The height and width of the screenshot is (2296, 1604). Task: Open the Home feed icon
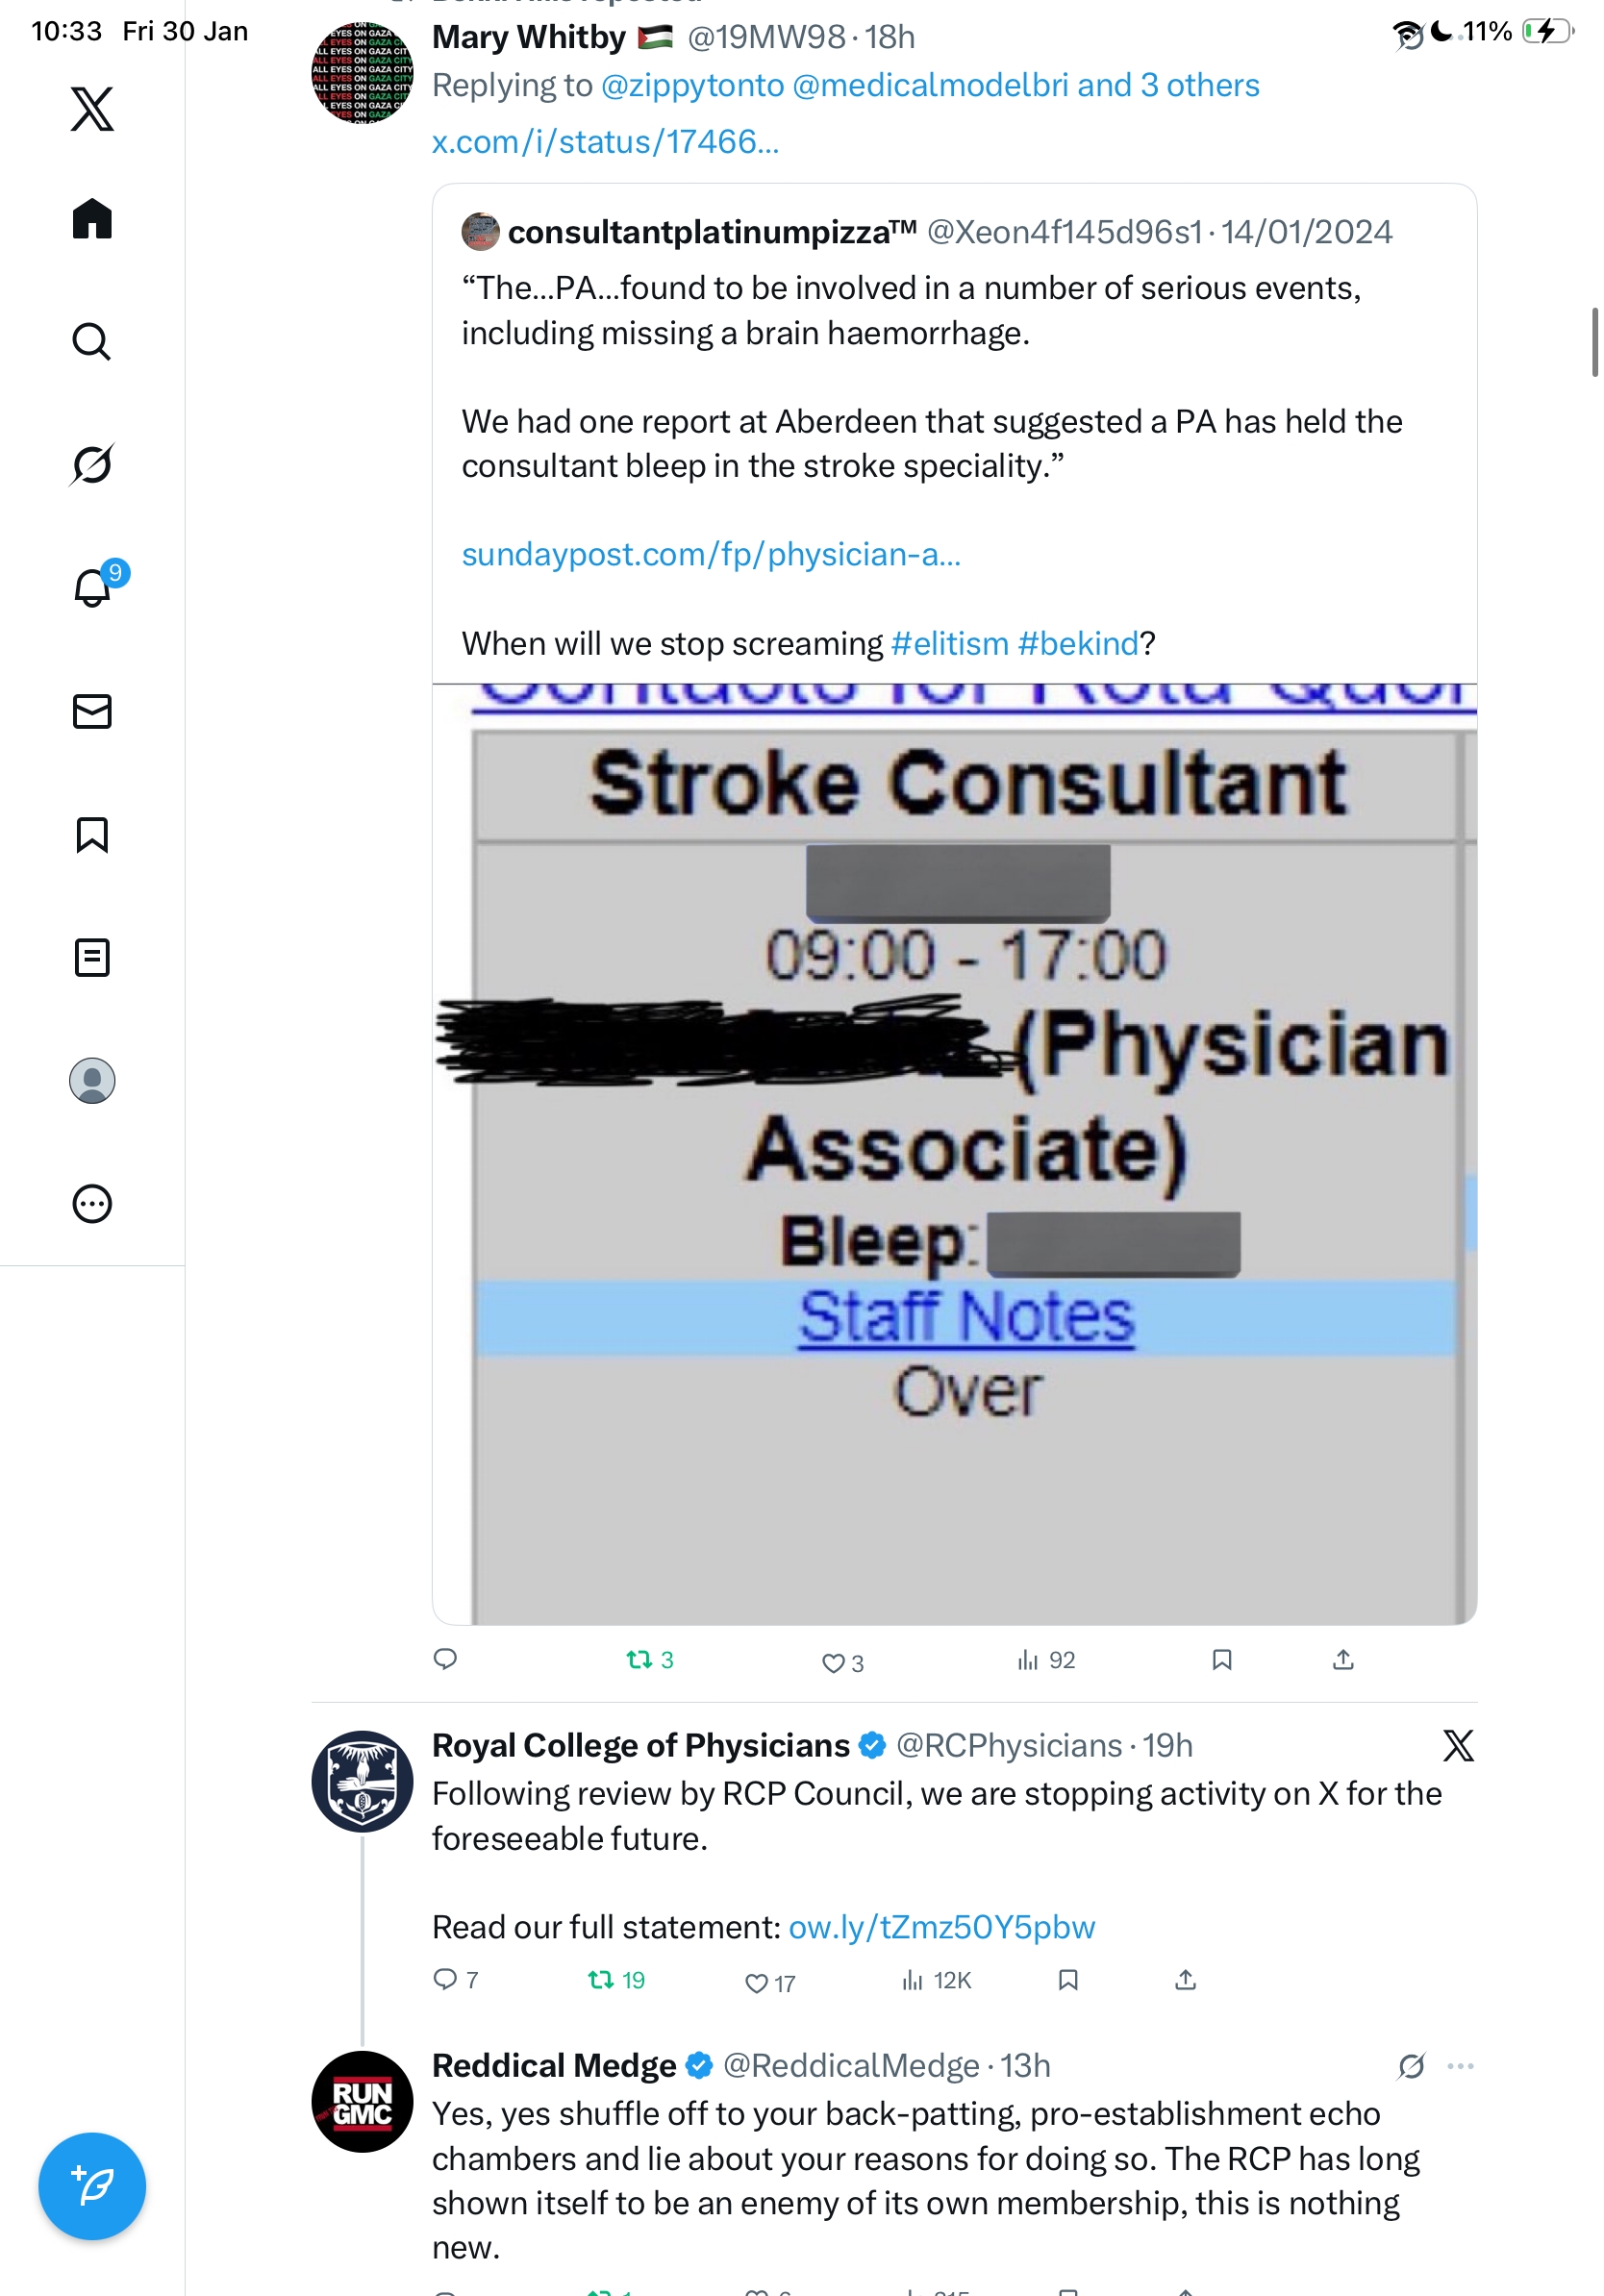(x=92, y=219)
